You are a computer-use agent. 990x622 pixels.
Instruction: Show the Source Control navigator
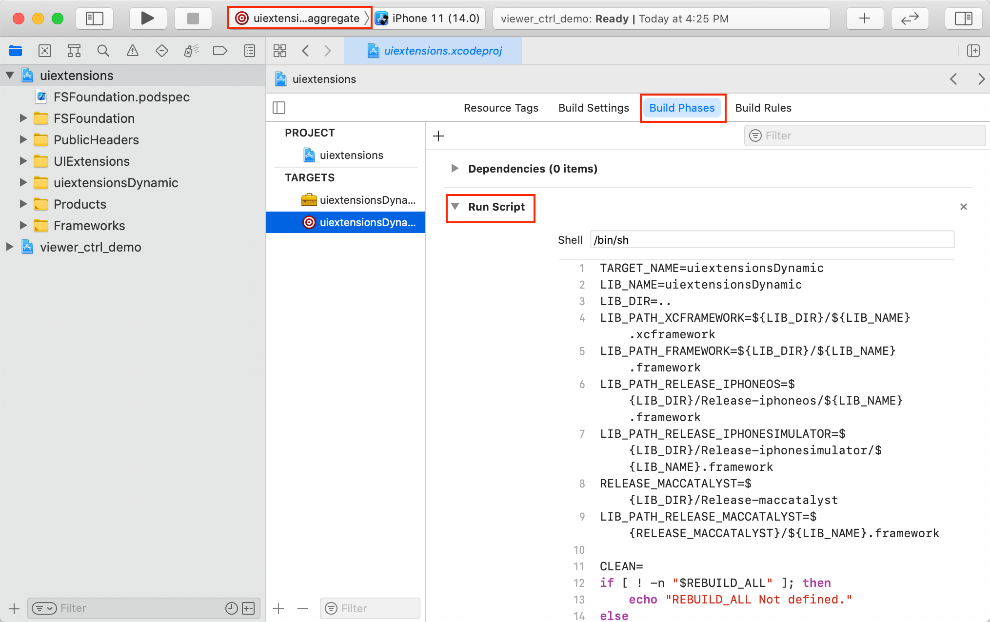44,51
